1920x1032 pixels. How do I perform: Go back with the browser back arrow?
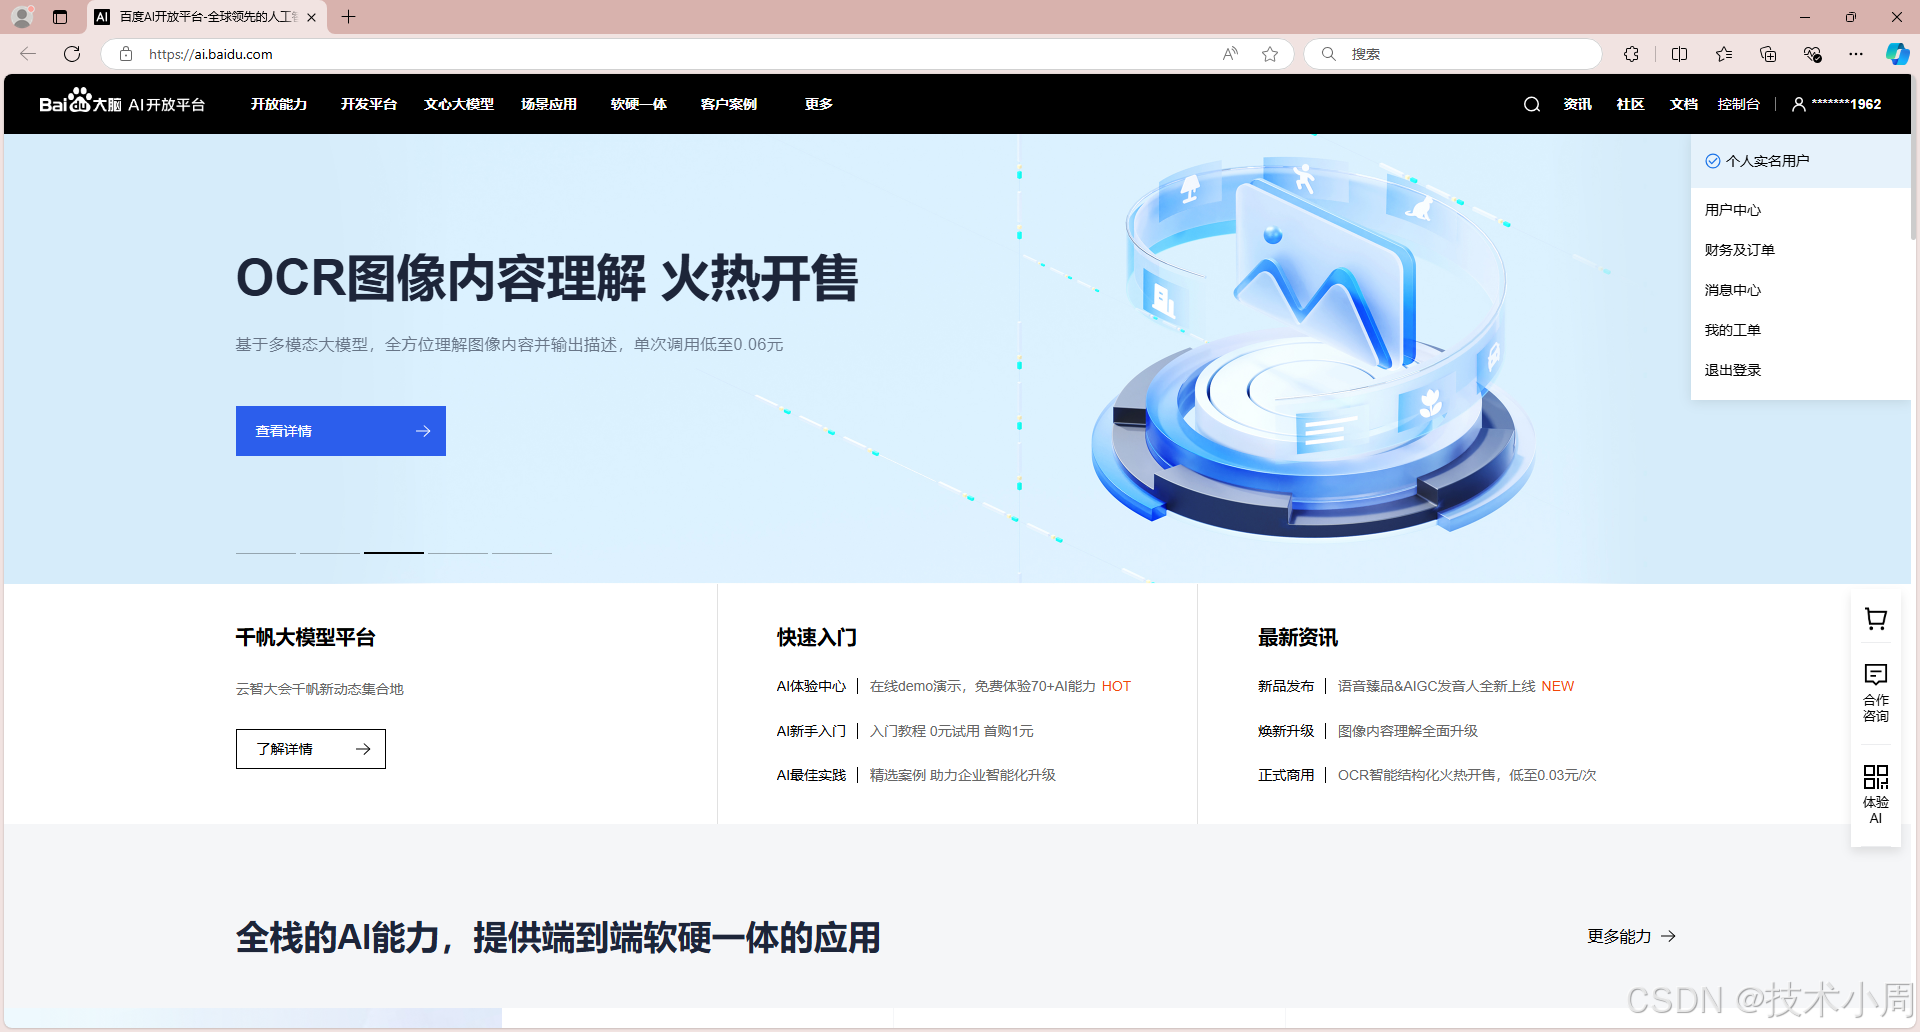tap(28, 54)
